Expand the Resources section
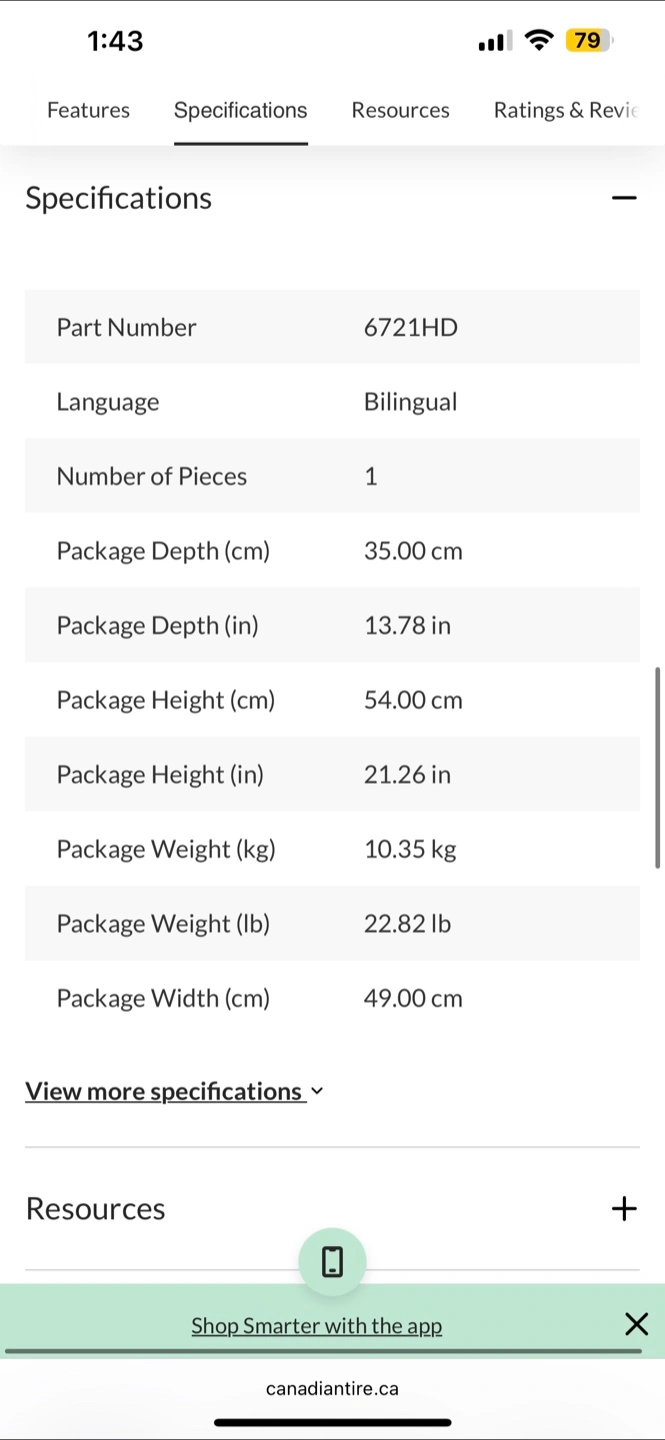The width and height of the screenshot is (665, 1440). coord(624,1208)
